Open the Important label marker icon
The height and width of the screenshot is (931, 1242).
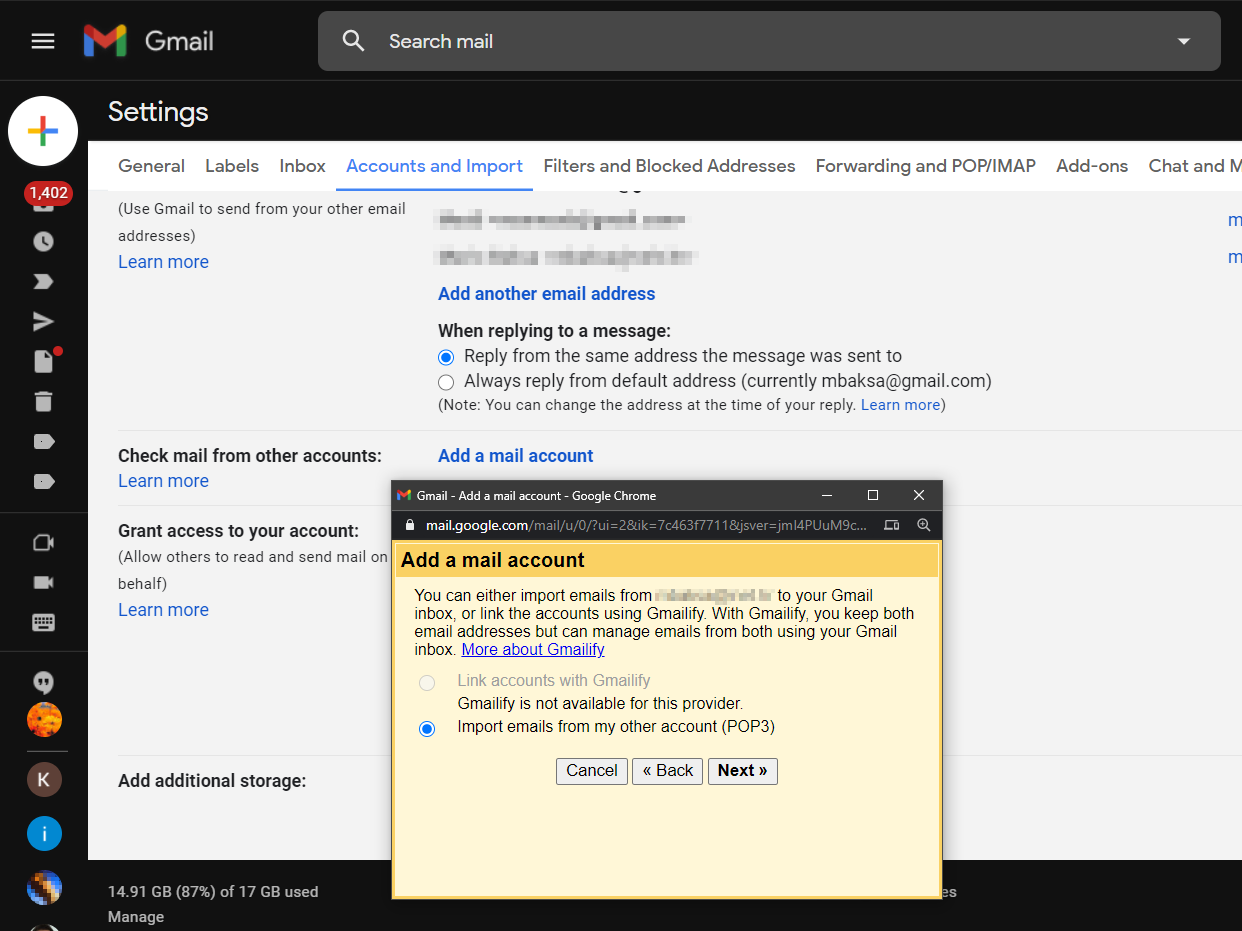[x=43, y=281]
